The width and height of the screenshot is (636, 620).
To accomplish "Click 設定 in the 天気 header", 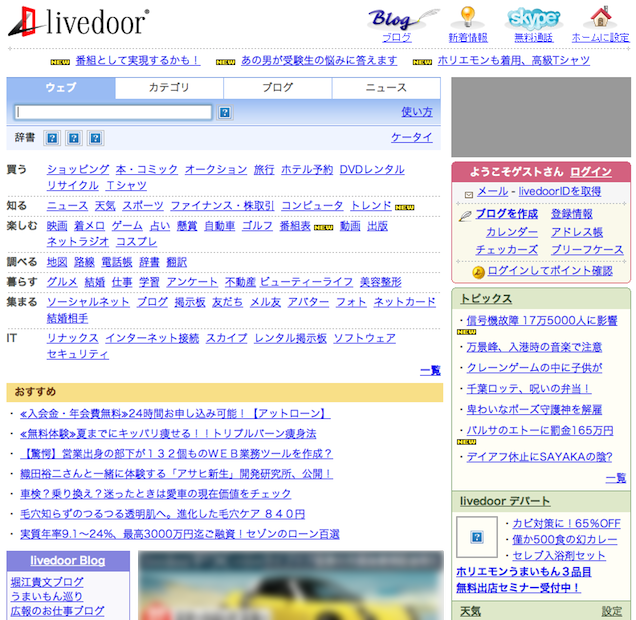I will [x=612, y=611].
